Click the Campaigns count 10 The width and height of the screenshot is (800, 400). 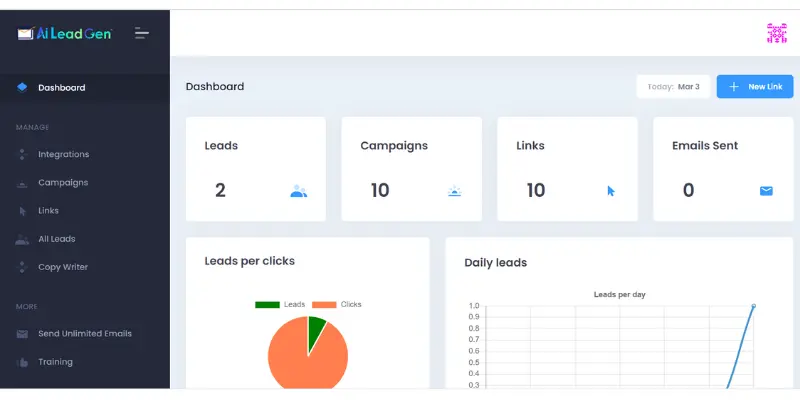pyautogui.click(x=380, y=191)
